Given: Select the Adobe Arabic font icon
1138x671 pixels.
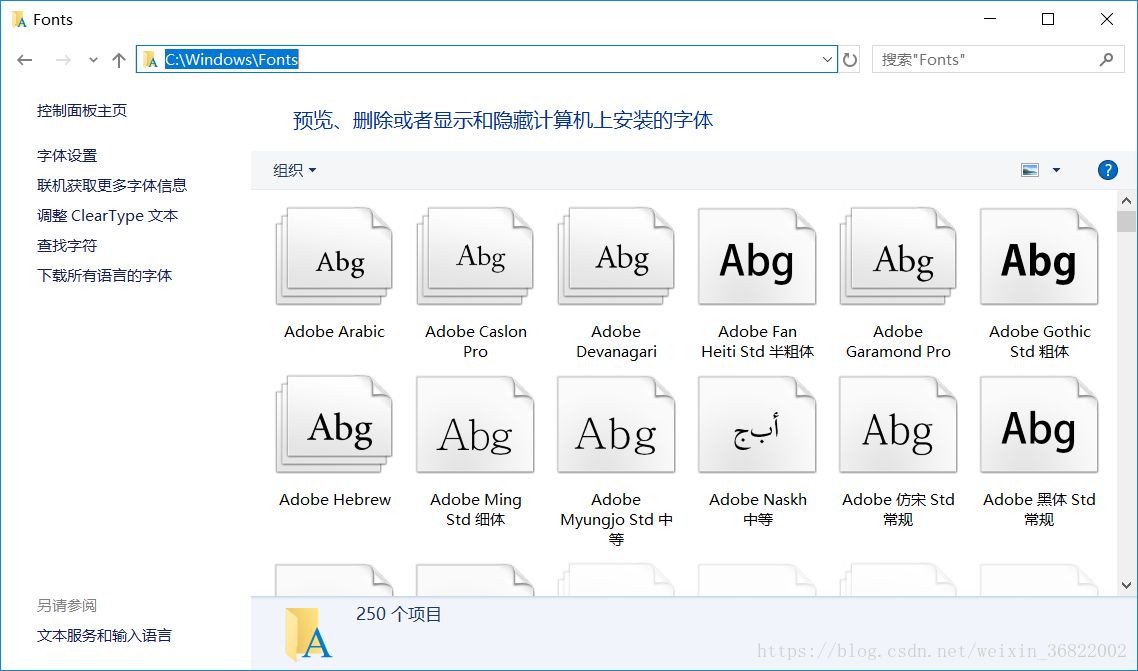Looking at the screenshot, I should (x=335, y=257).
